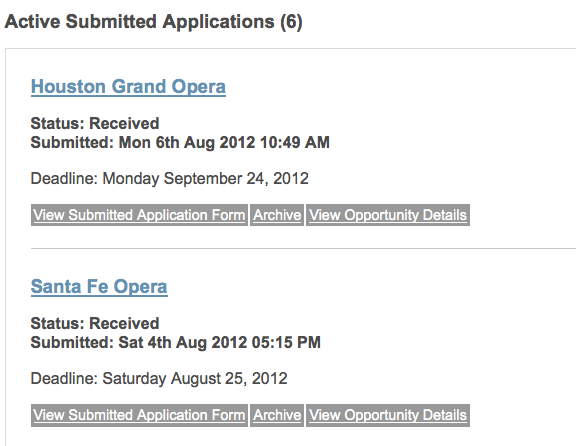View opportunity details for Santa Fe Opera
This screenshot has width=576, height=446.
388,415
